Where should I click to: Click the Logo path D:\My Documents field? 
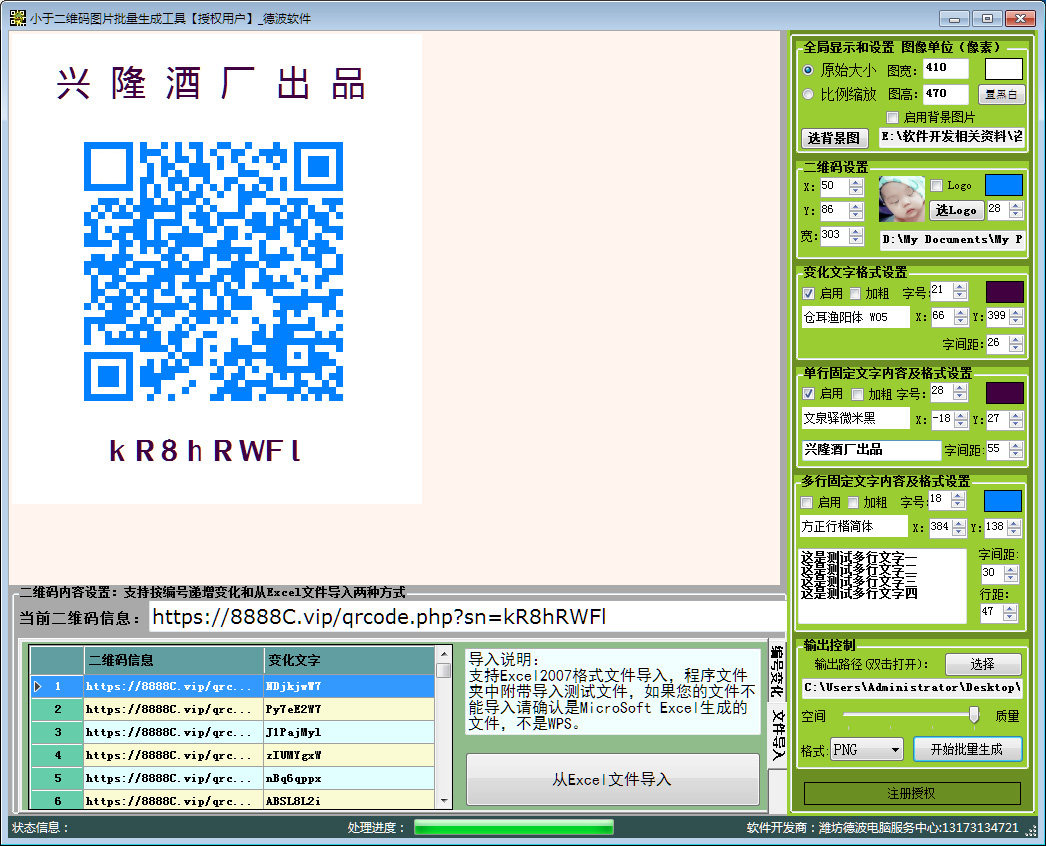(x=952, y=239)
